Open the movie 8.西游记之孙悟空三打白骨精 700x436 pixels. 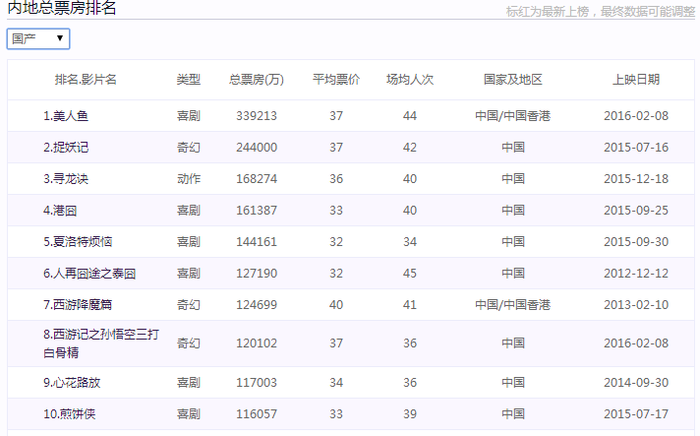point(101,344)
